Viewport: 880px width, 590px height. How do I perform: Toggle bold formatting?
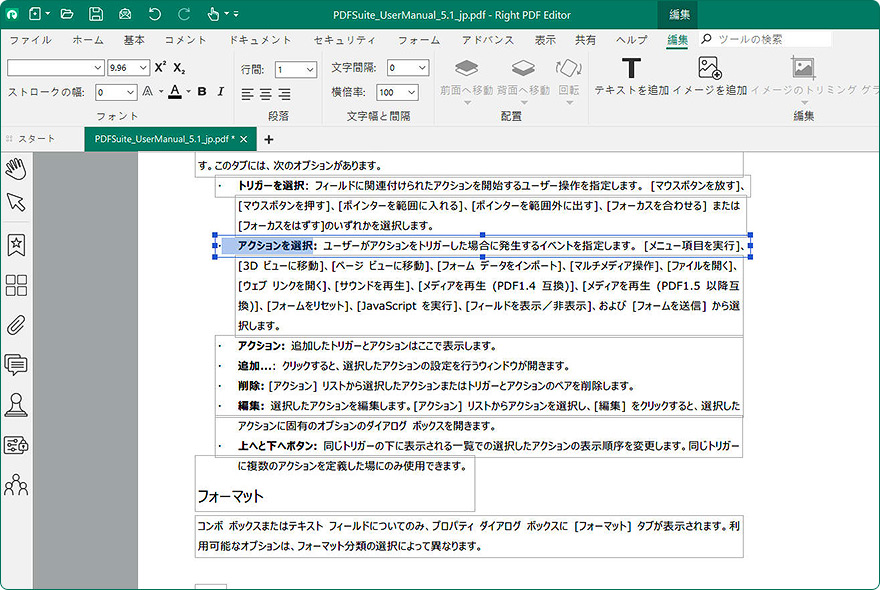point(202,92)
